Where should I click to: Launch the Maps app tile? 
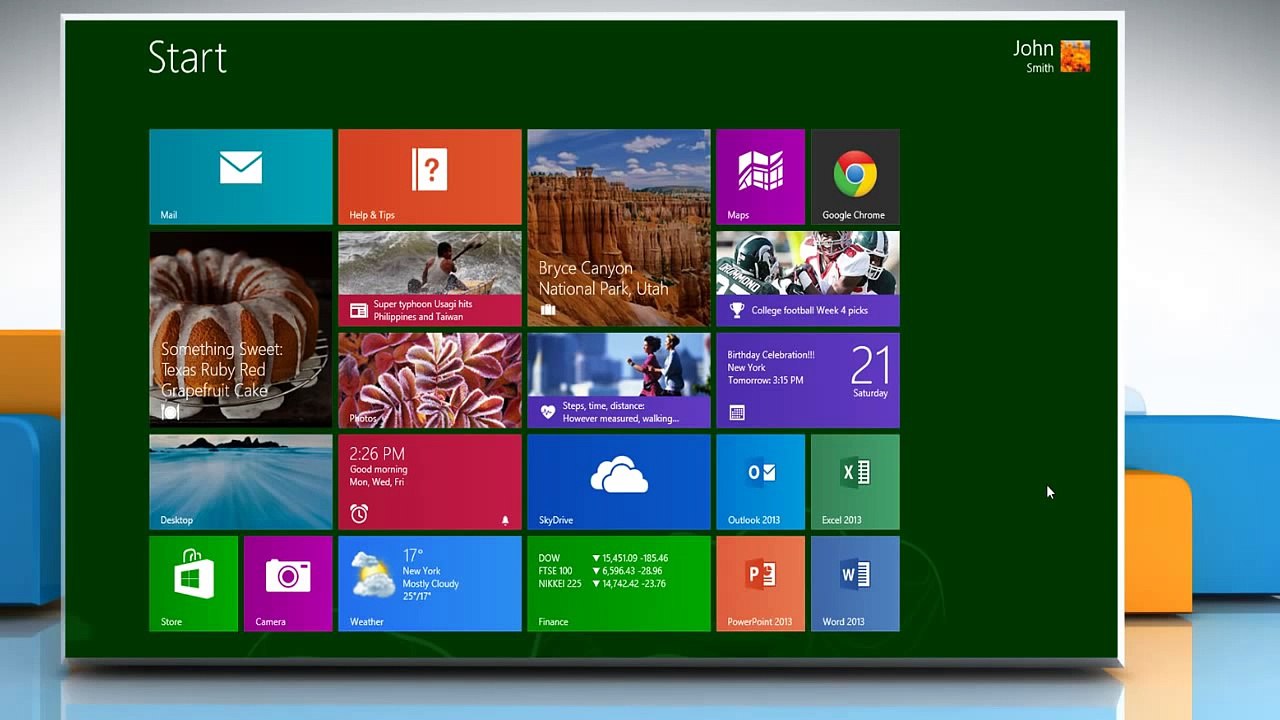pyautogui.click(x=760, y=177)
